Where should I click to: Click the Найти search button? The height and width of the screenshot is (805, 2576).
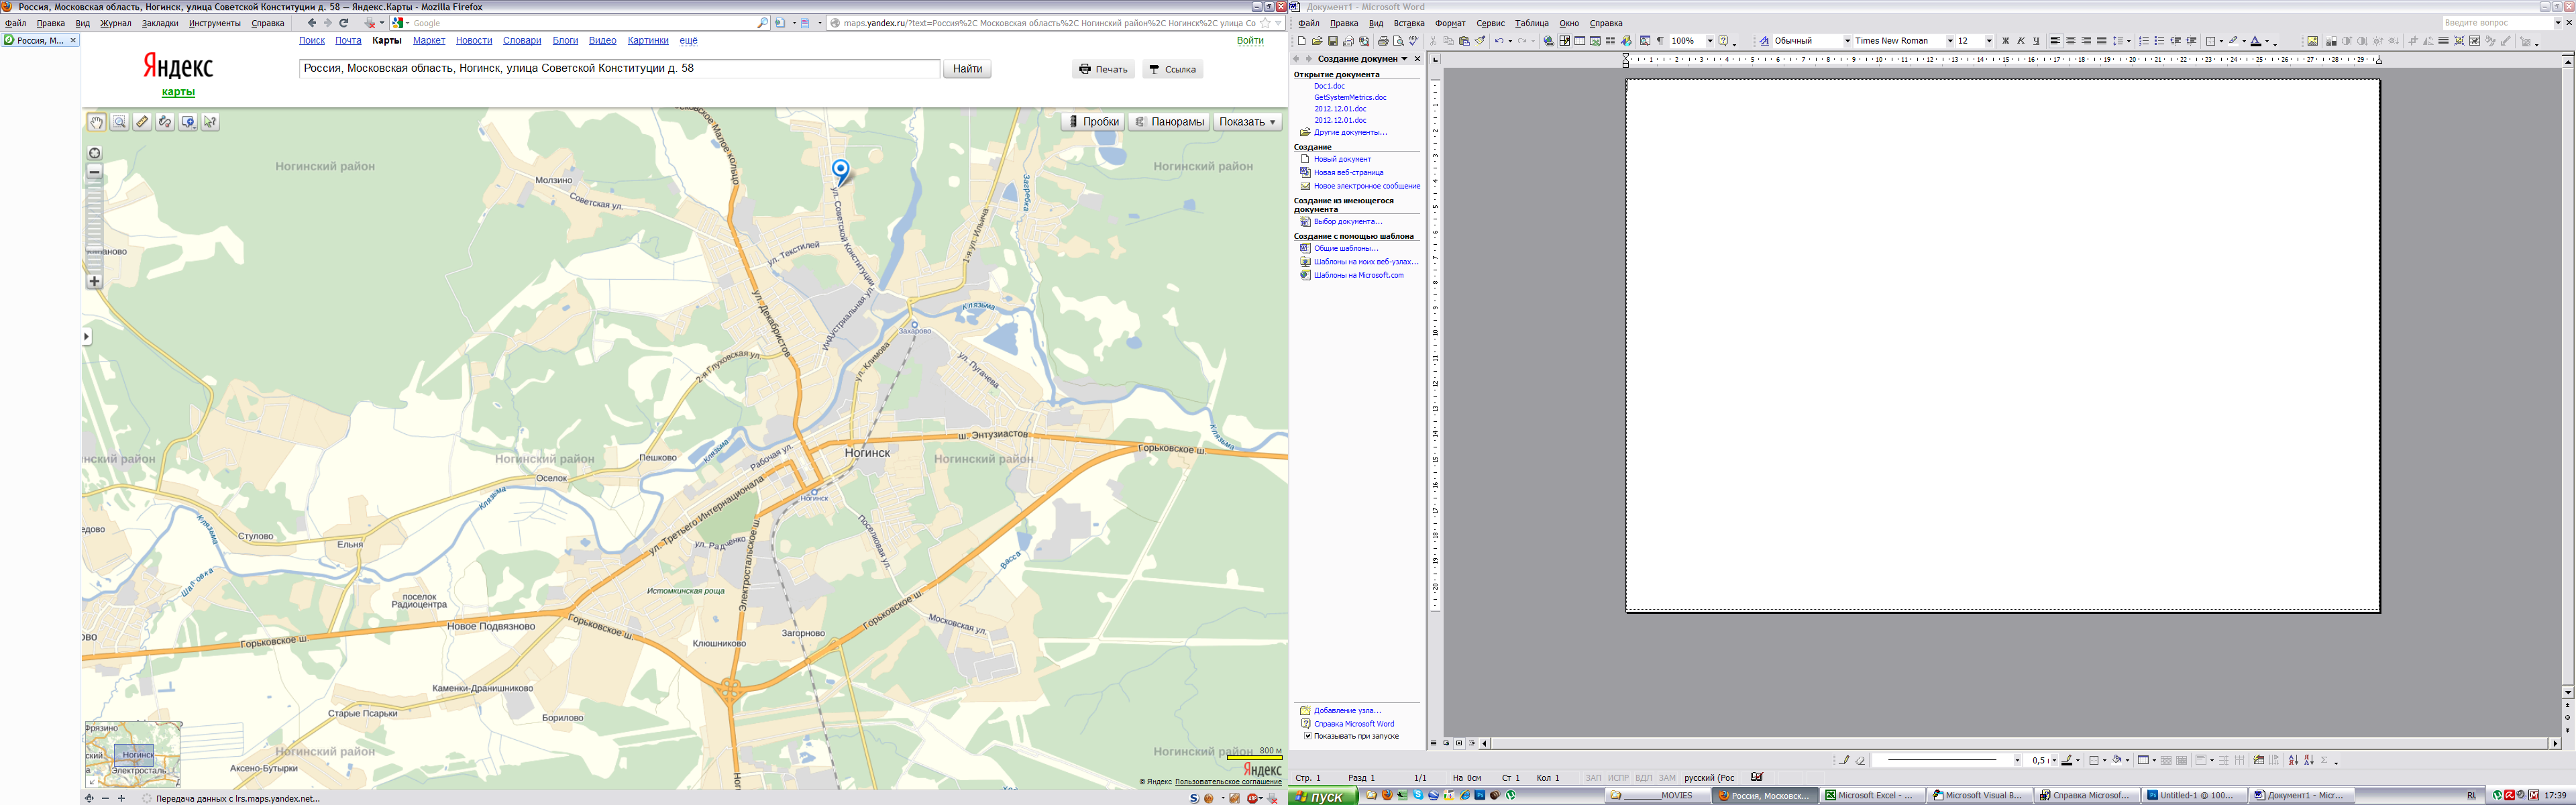pyautogui.click(x=967, y=69)
